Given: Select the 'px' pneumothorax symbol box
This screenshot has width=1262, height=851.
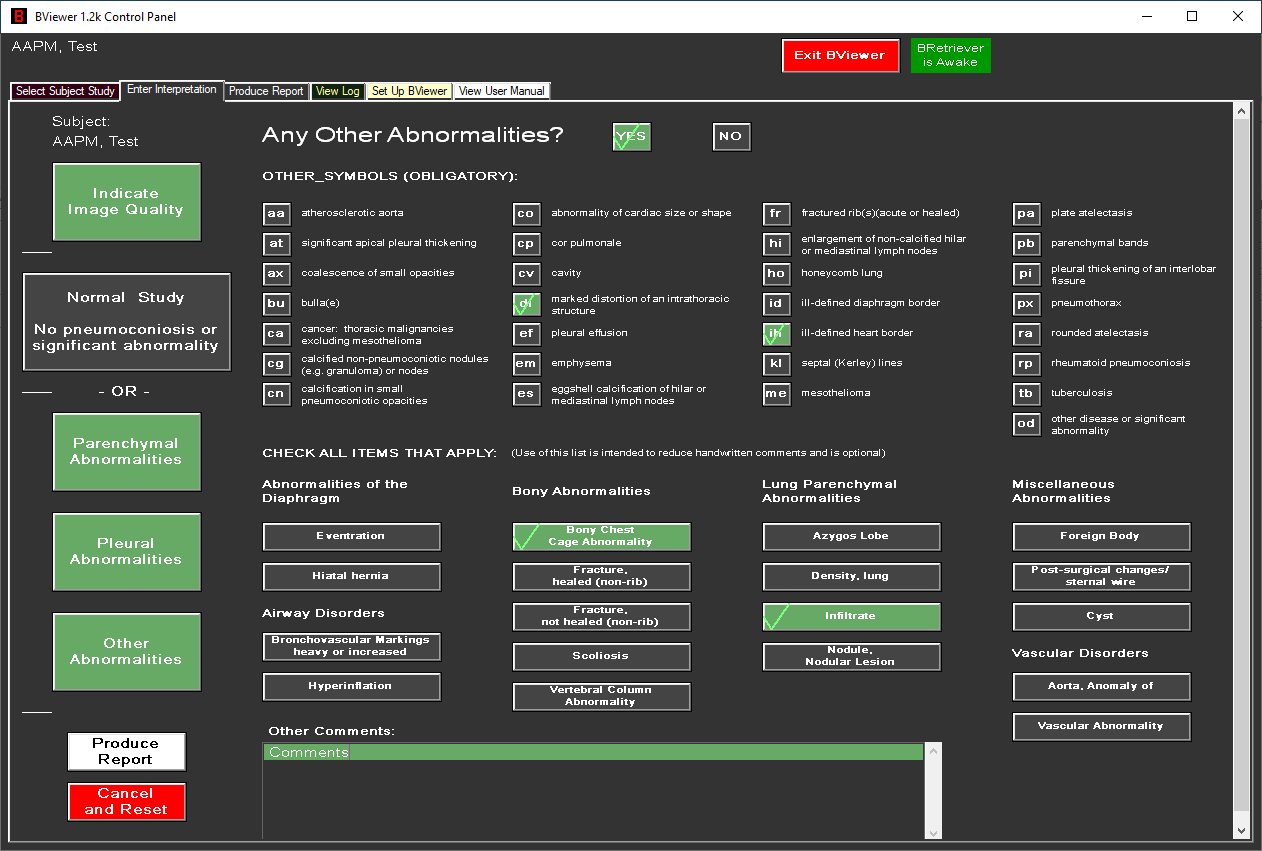Looking at the screenshot, I should pyautogui.click(x=1026, y=304).
